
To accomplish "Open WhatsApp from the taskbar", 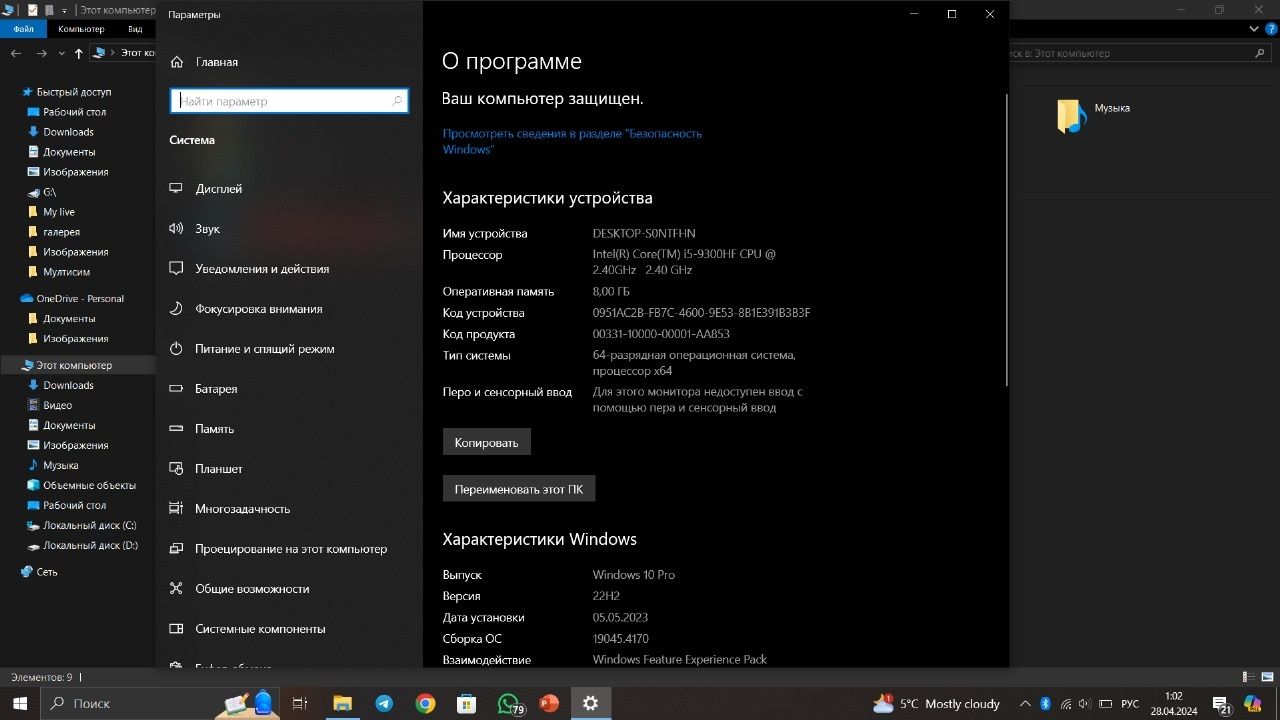I will [x=509, y=704].
